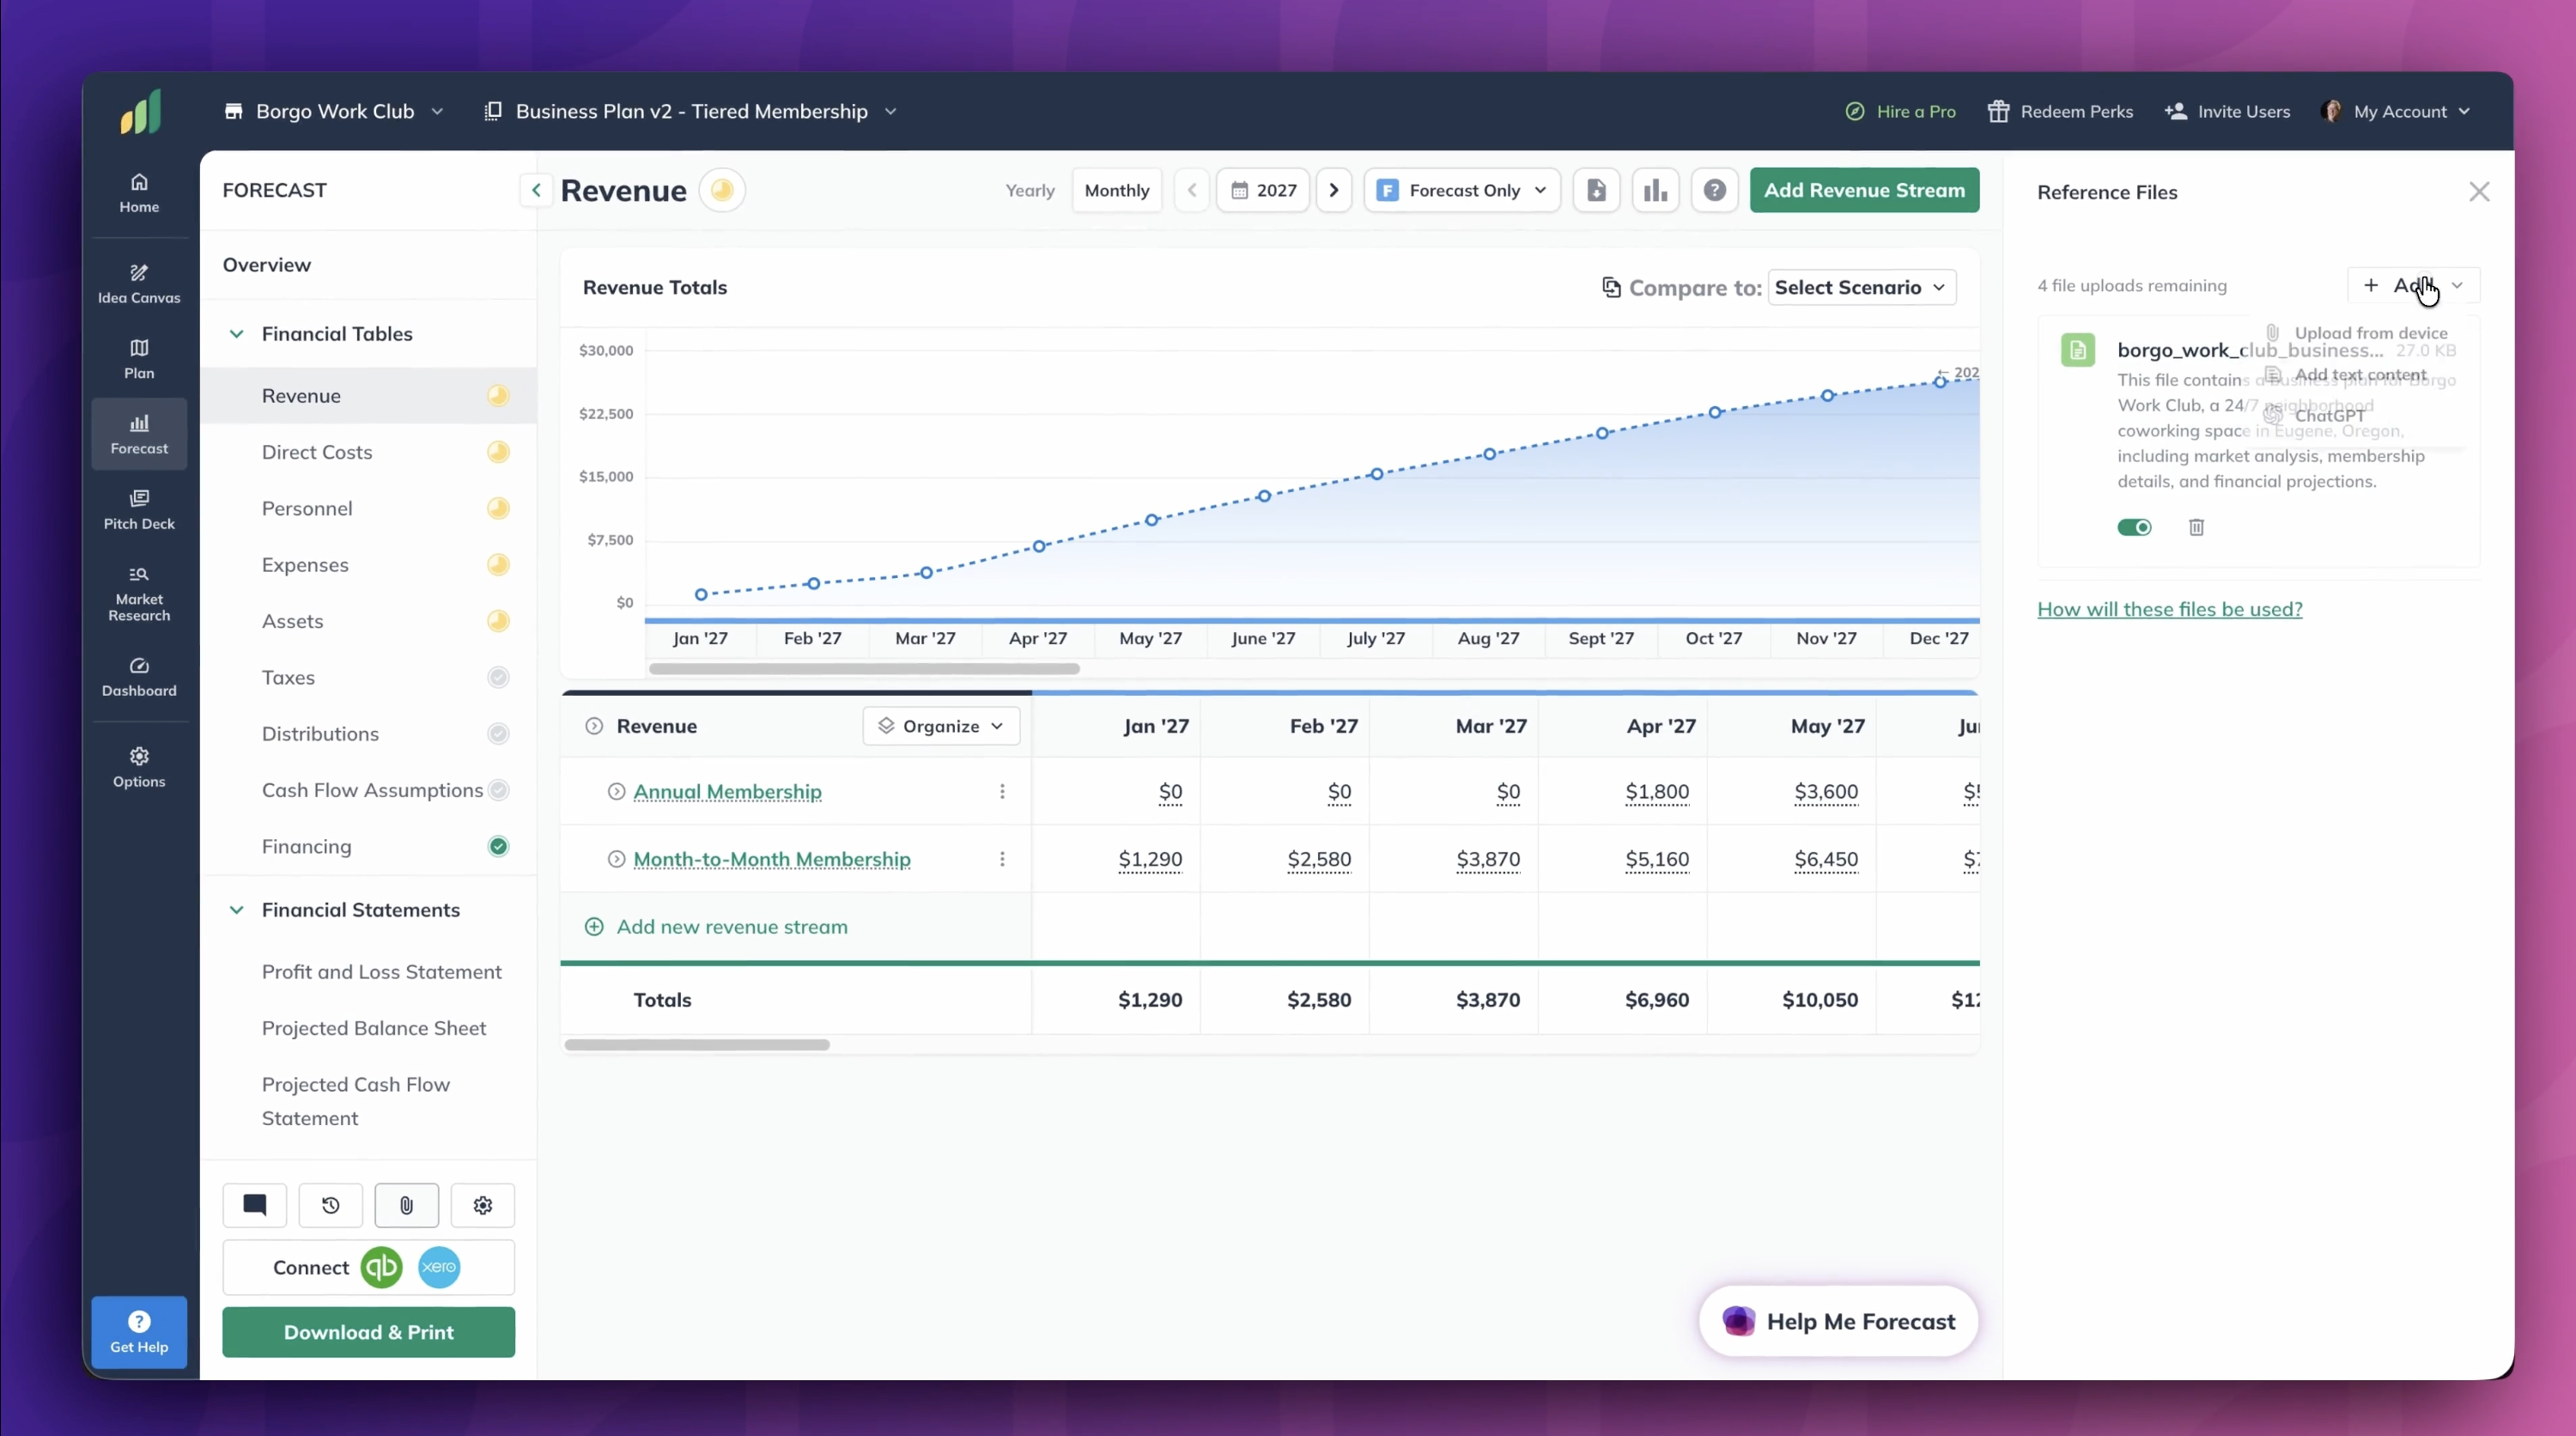The width and height of the screenshot is (2576, 1436).
Task: Open Business Plan v2 plan dropdown
Action: pos(690,111)
